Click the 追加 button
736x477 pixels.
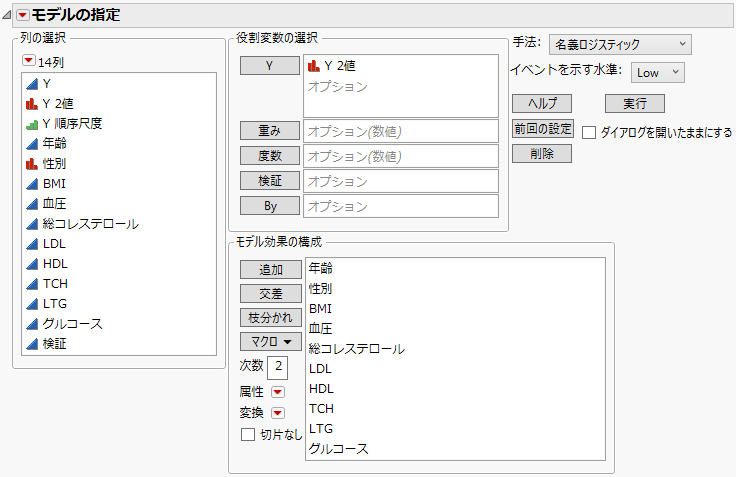271,269
